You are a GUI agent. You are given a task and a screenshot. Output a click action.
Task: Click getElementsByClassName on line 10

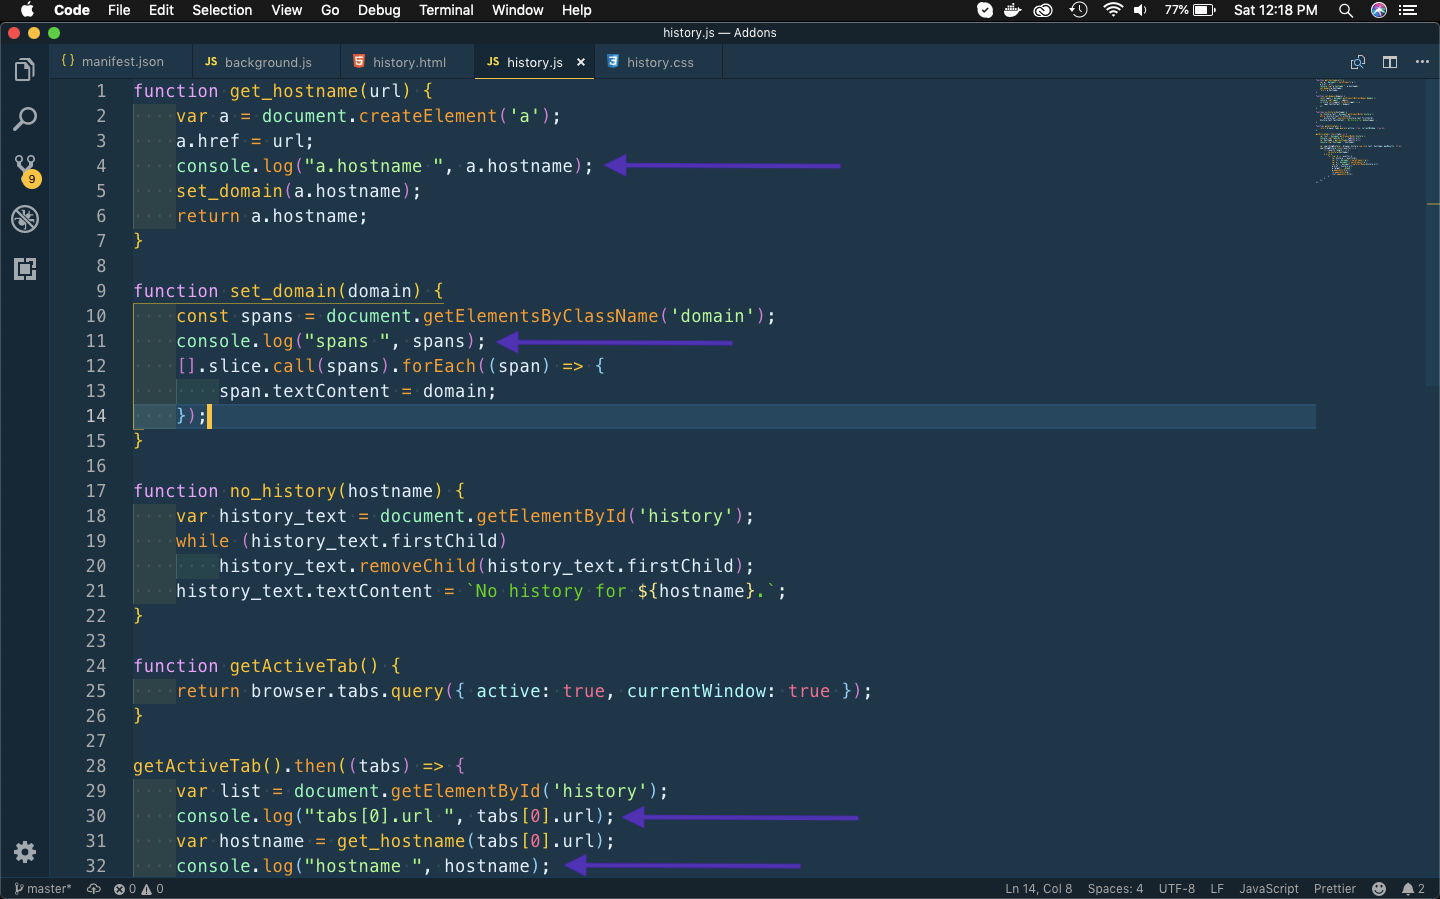tap(541, 316)
